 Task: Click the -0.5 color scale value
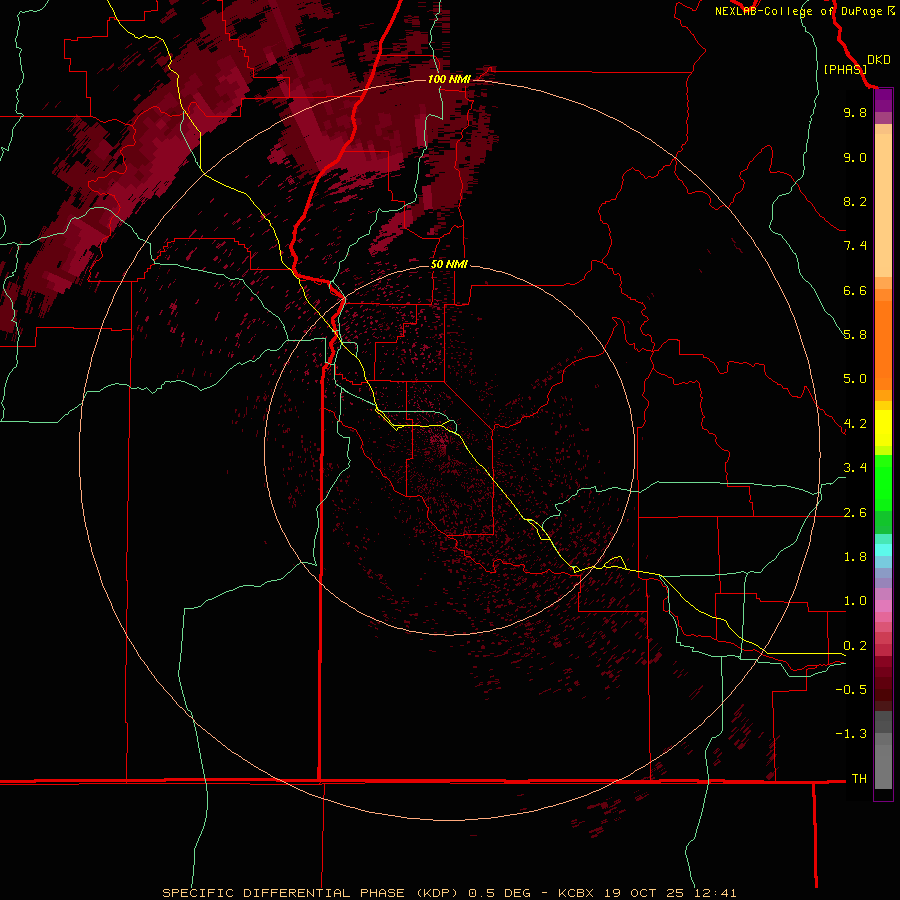851,690
